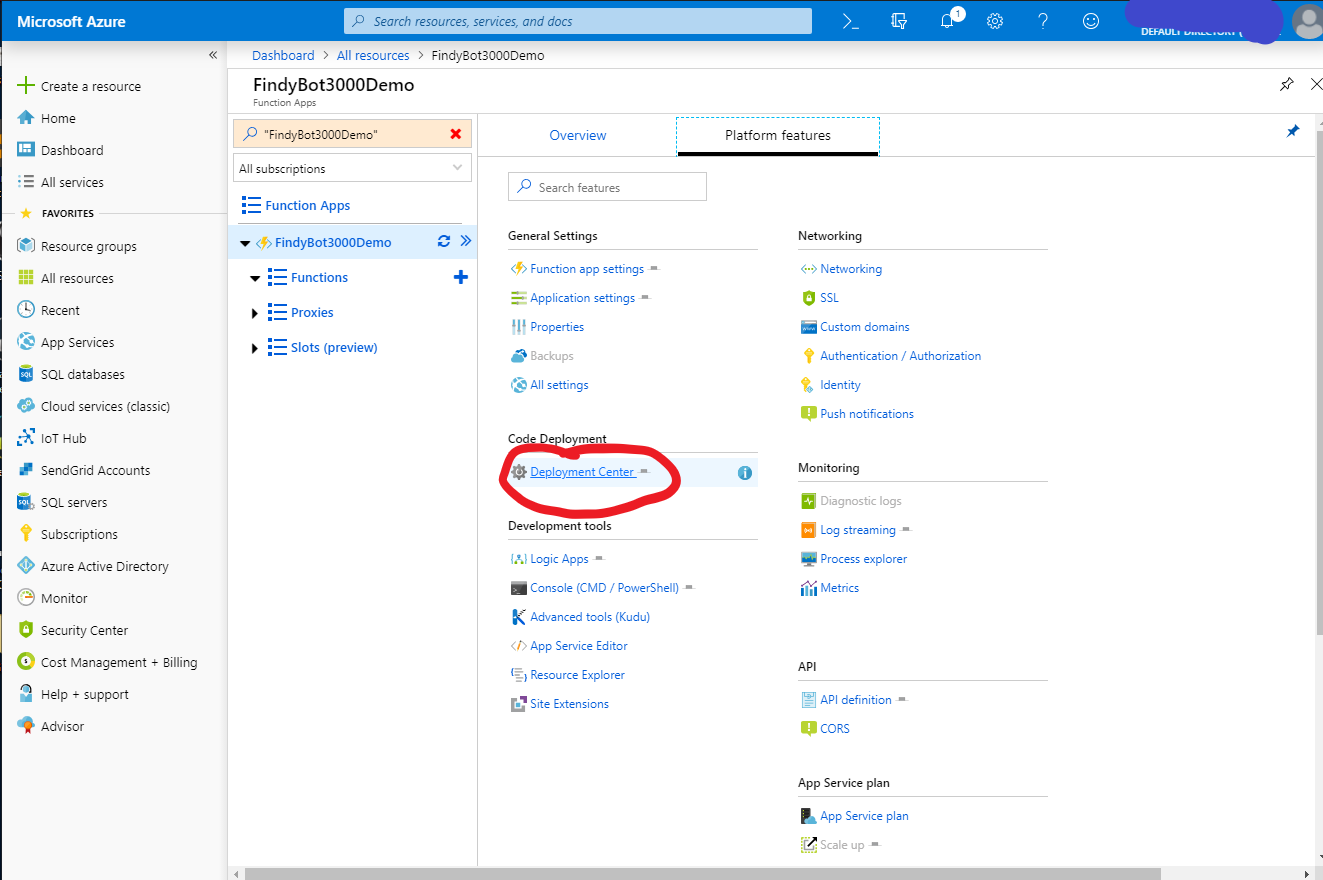1323x880 pixels.
Task: Open Authentication / Authorization
Action: [x=900, y=356]
